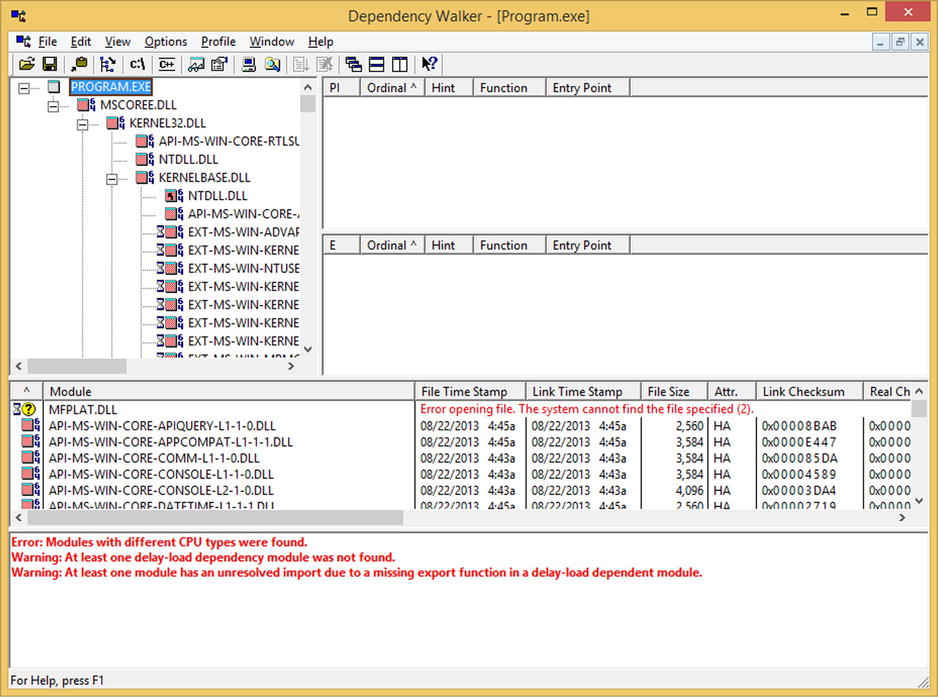Click icon beside API-MS-WIN-CORE-COMM-L1-1-0.DLL

(x=31, y=458)
